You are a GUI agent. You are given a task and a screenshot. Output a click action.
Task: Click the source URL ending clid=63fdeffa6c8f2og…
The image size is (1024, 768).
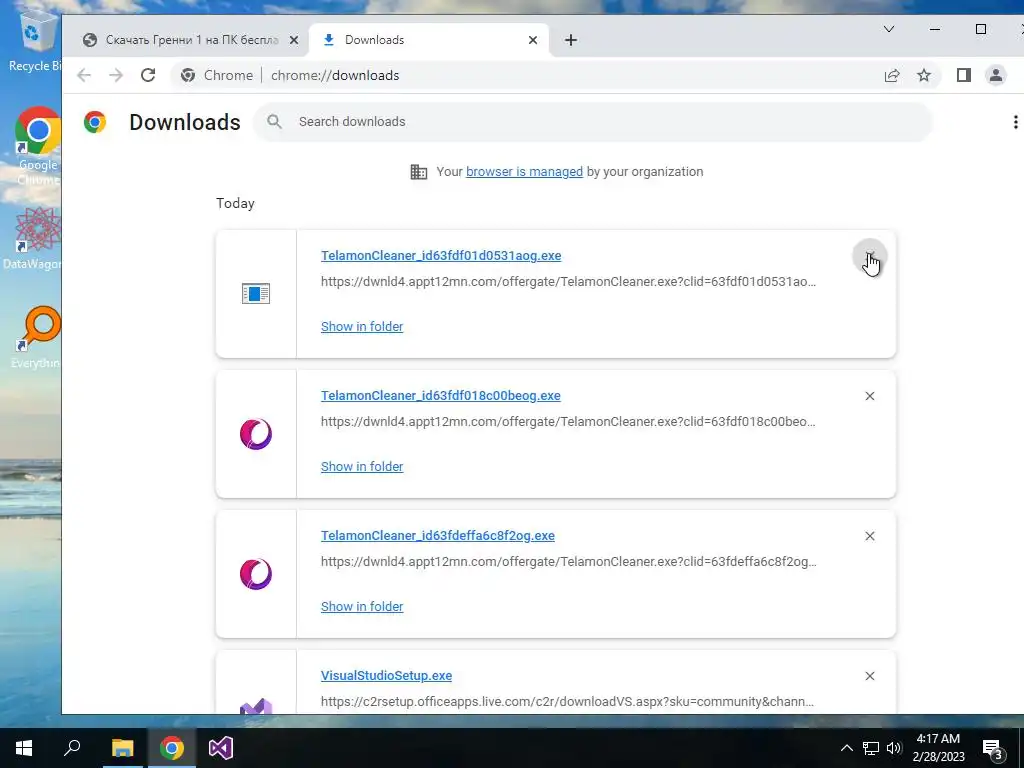click(568, 561)
